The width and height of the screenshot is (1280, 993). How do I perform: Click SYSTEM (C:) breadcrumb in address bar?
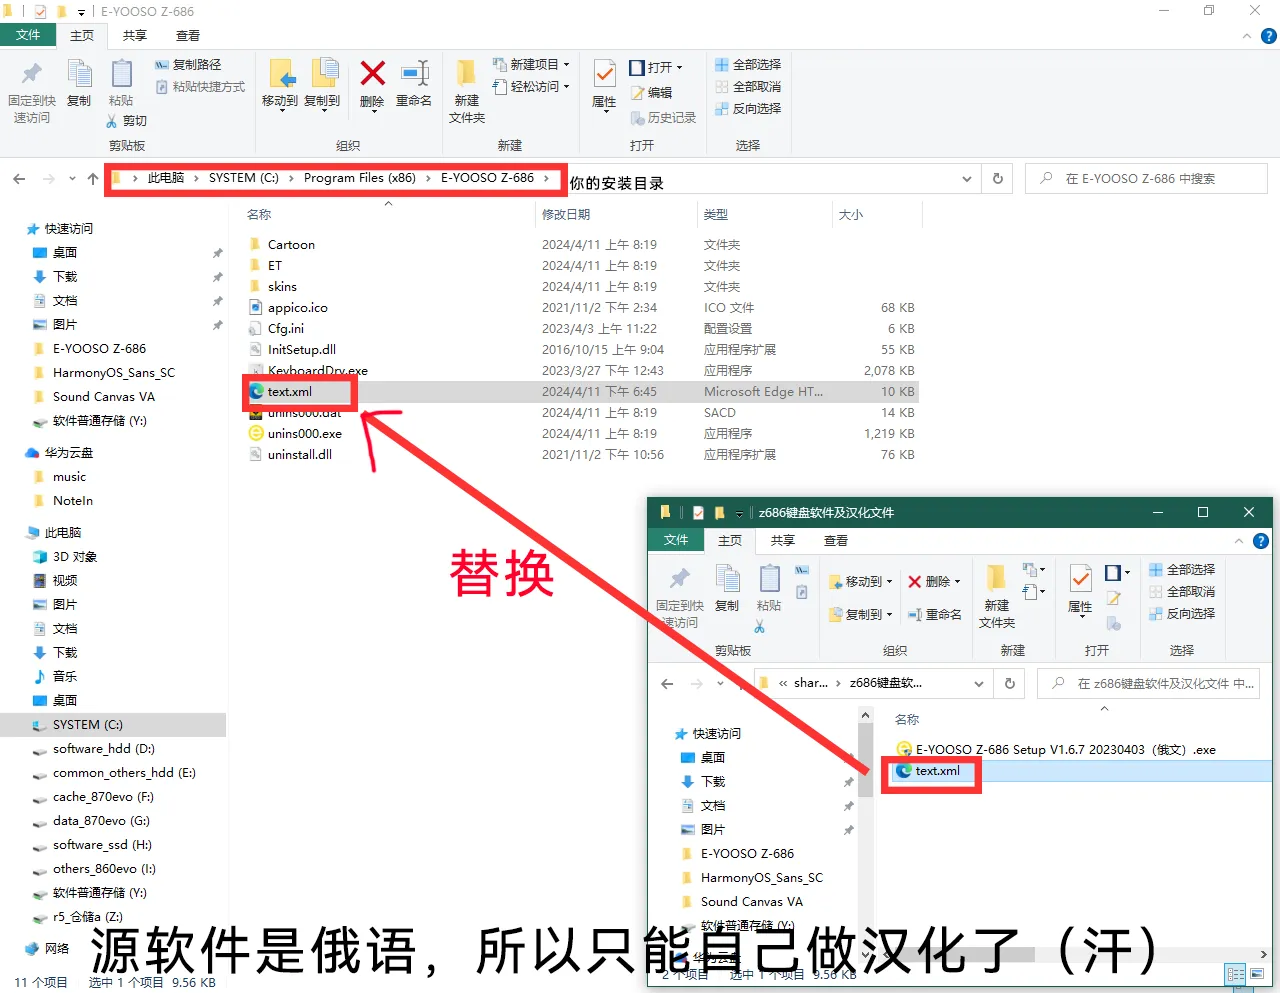click(244, 178)
